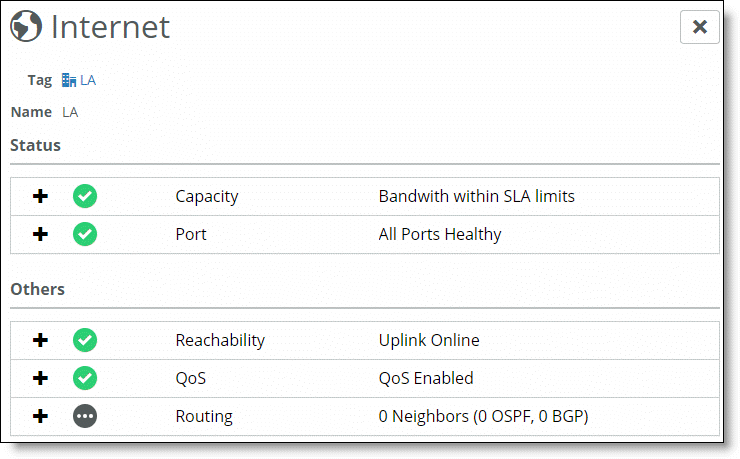Click the green Reachability check icon
The height and width of the screenshot is (459, 740).
(85, 340)
